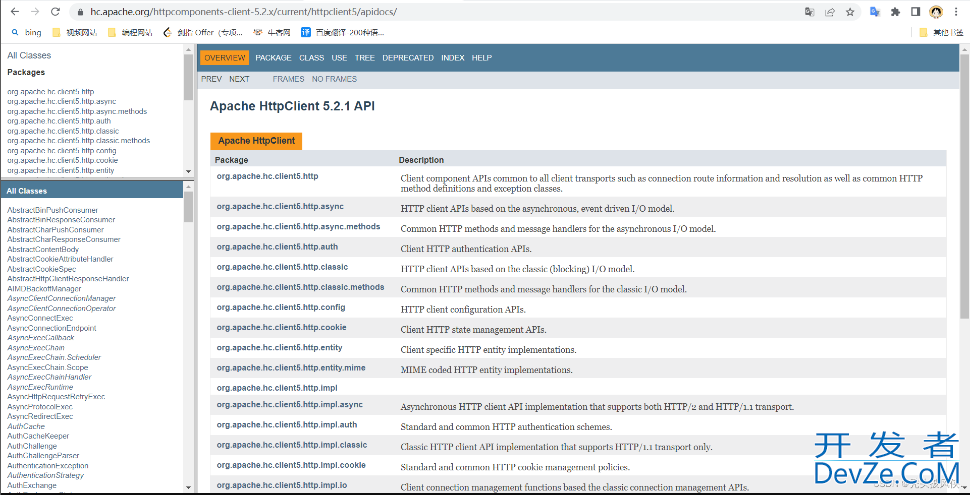Open org.apache.hc.client5.http.async.methods in table
The image size is (970, 495).
pyautogui.click(x=298, y=226)
